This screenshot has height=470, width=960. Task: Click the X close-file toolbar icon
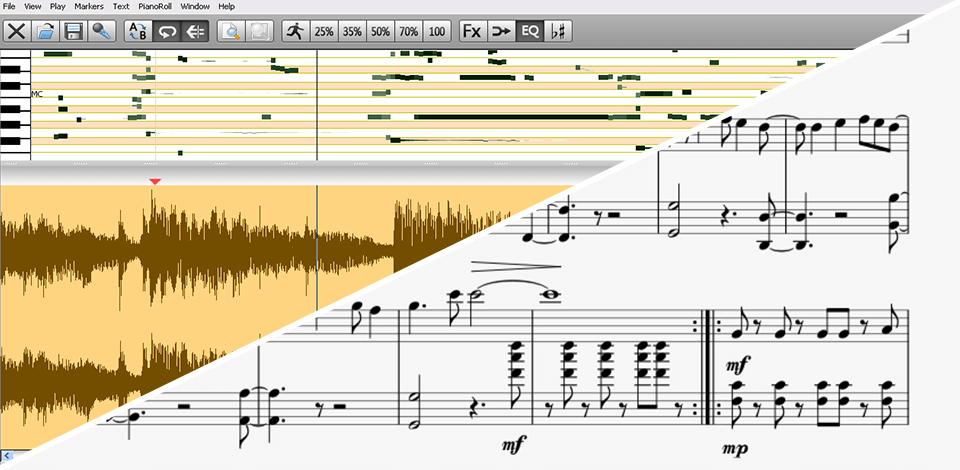(x=17, y=31)
